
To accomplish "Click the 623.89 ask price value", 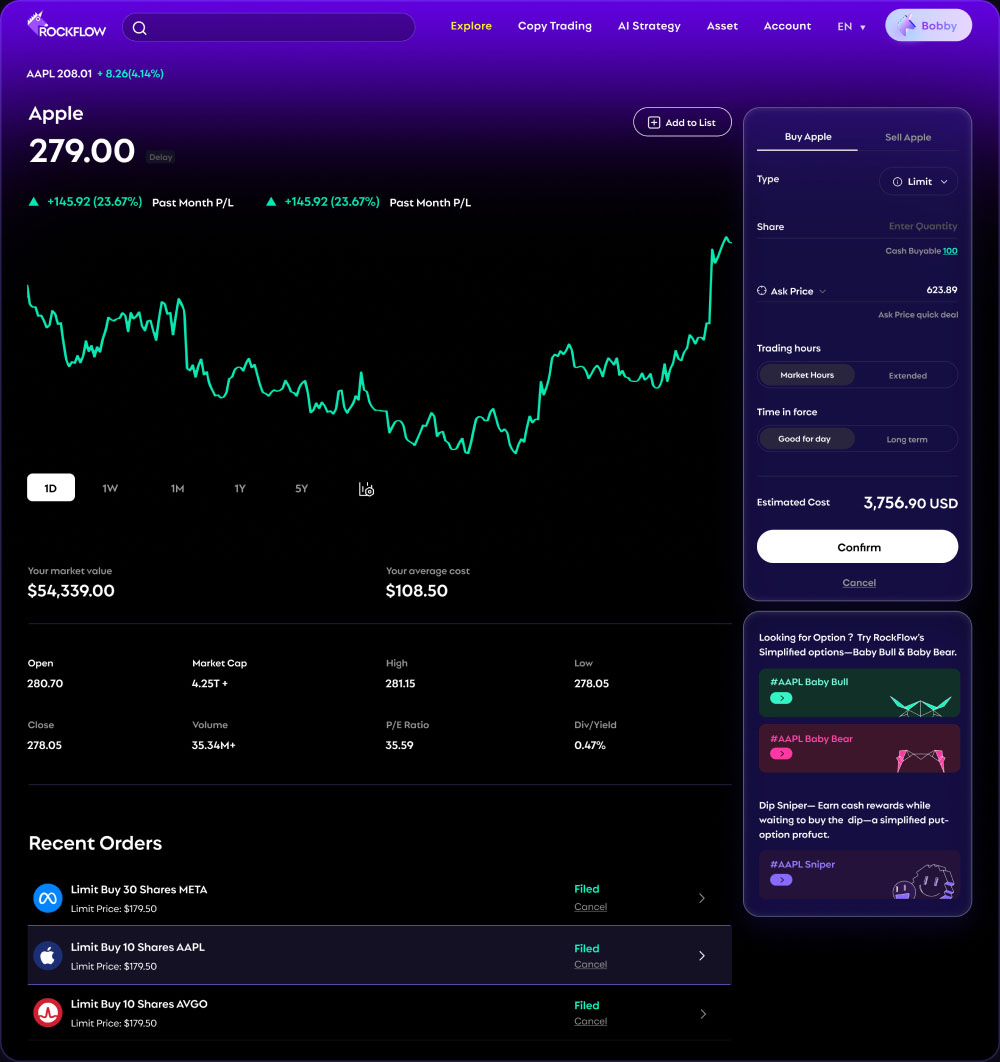I will click(942, 290).
